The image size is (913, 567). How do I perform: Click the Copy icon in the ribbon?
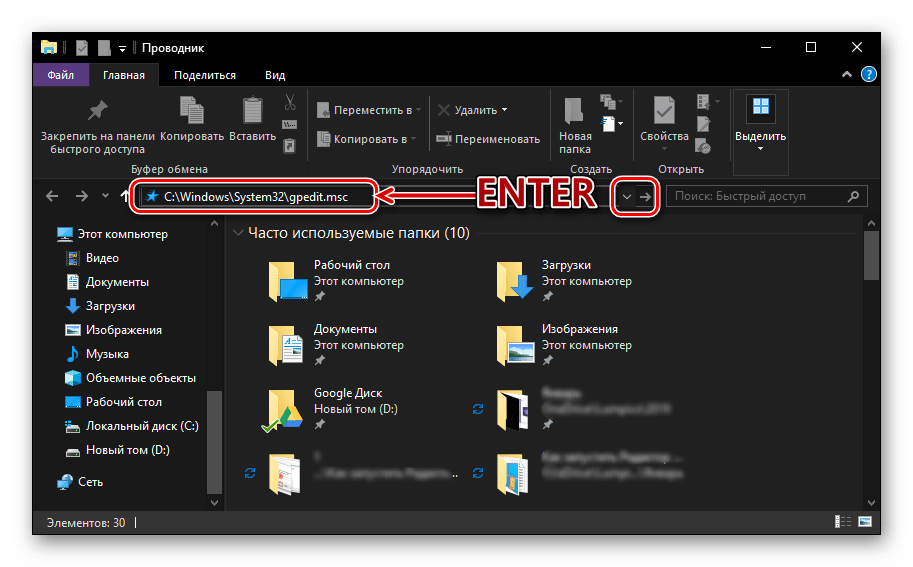(x=191, y=110)
